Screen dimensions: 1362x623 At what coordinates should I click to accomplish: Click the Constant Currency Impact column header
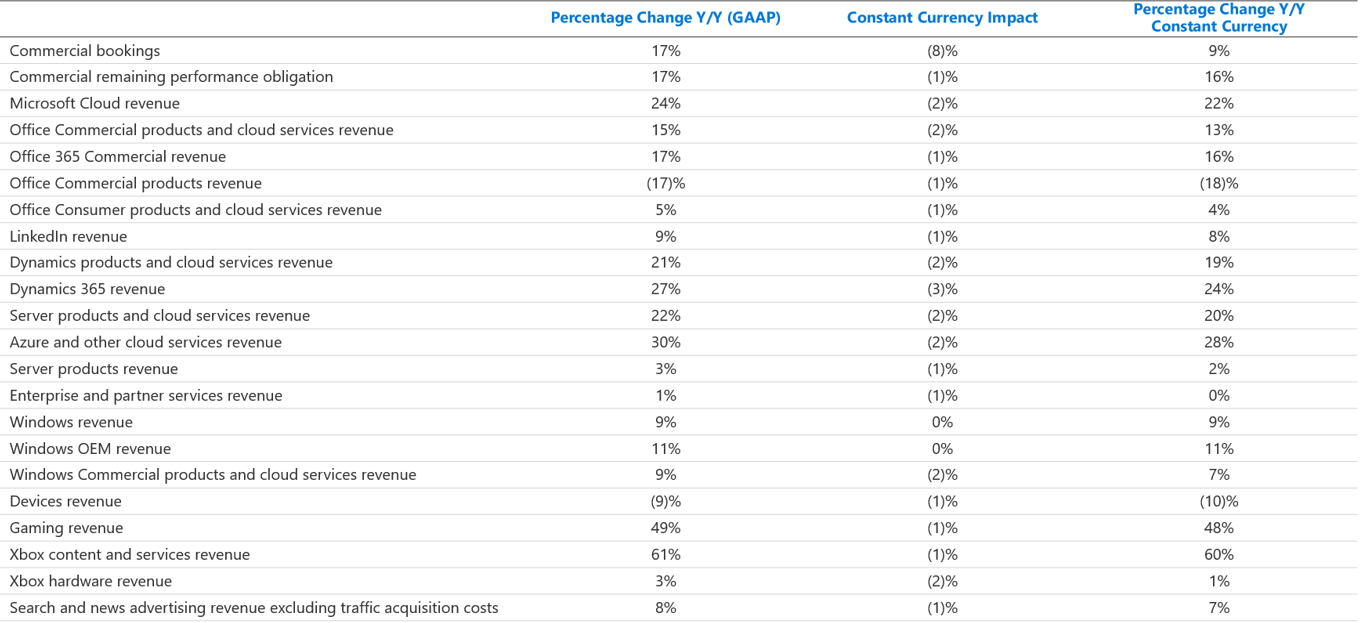942,17
